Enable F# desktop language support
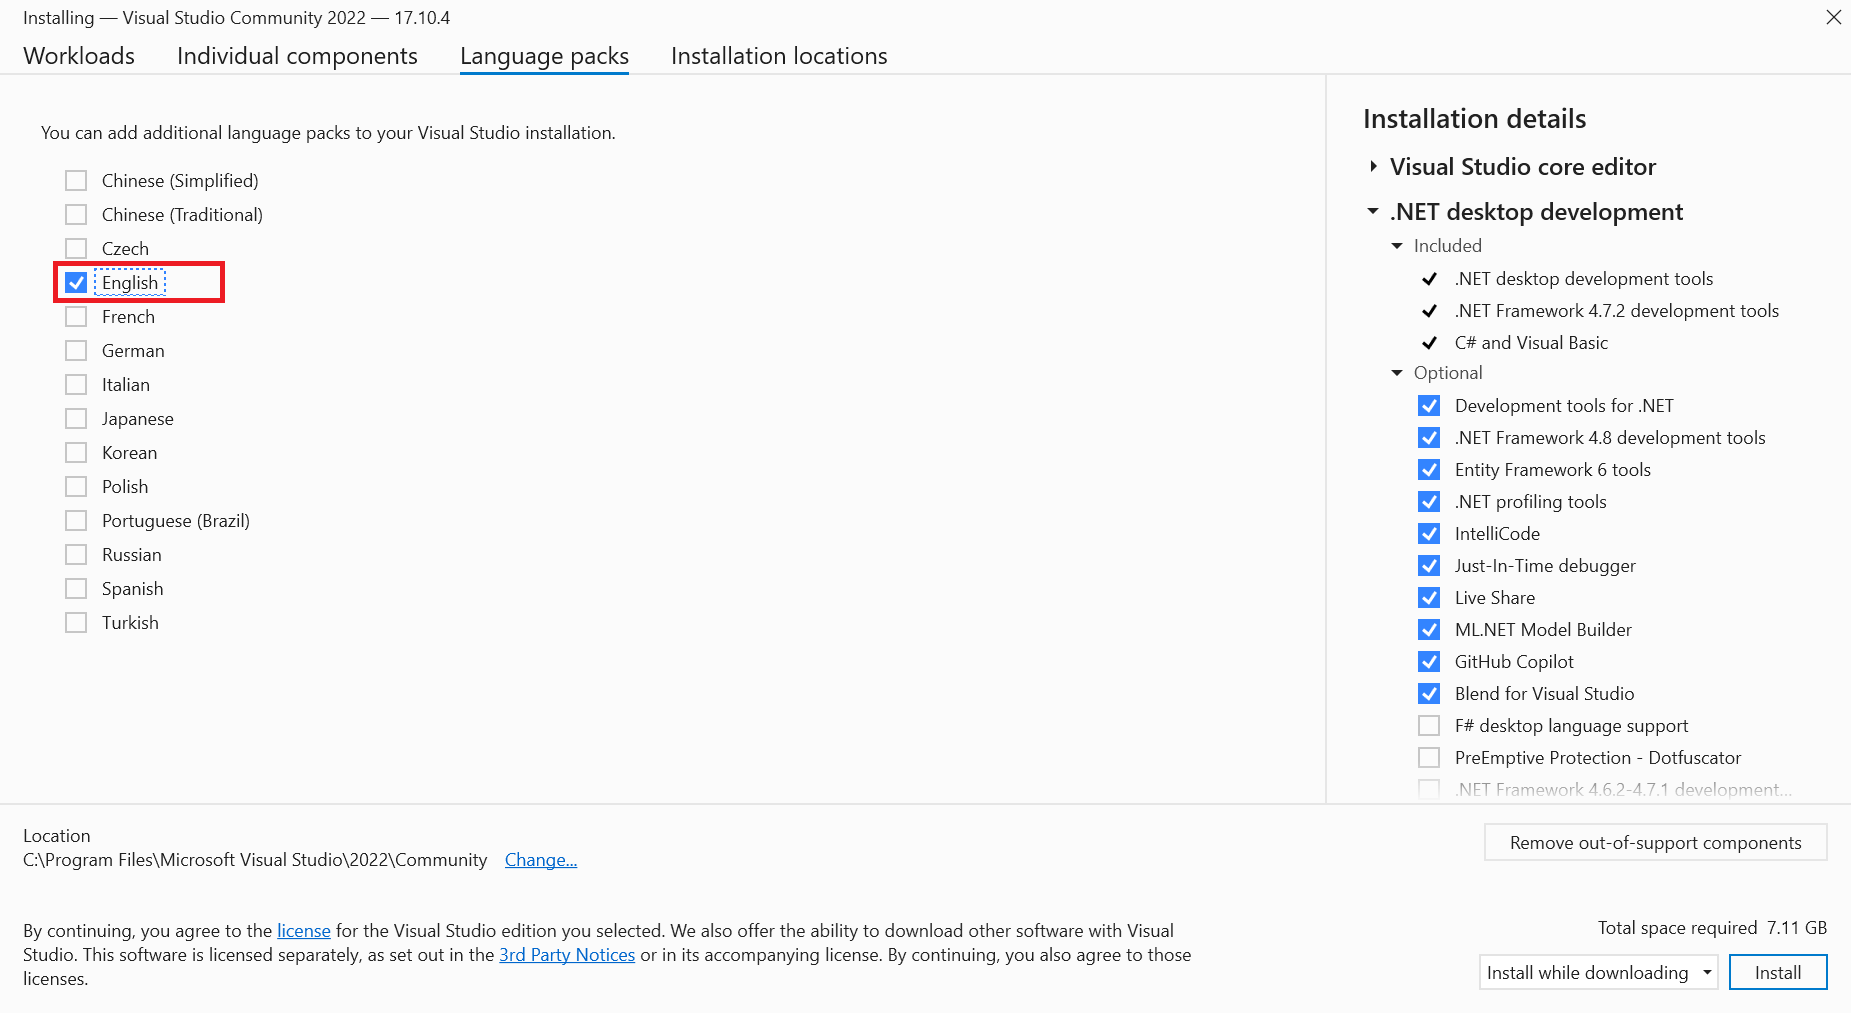The image size is (1851, 1013). coord(1429,726)
